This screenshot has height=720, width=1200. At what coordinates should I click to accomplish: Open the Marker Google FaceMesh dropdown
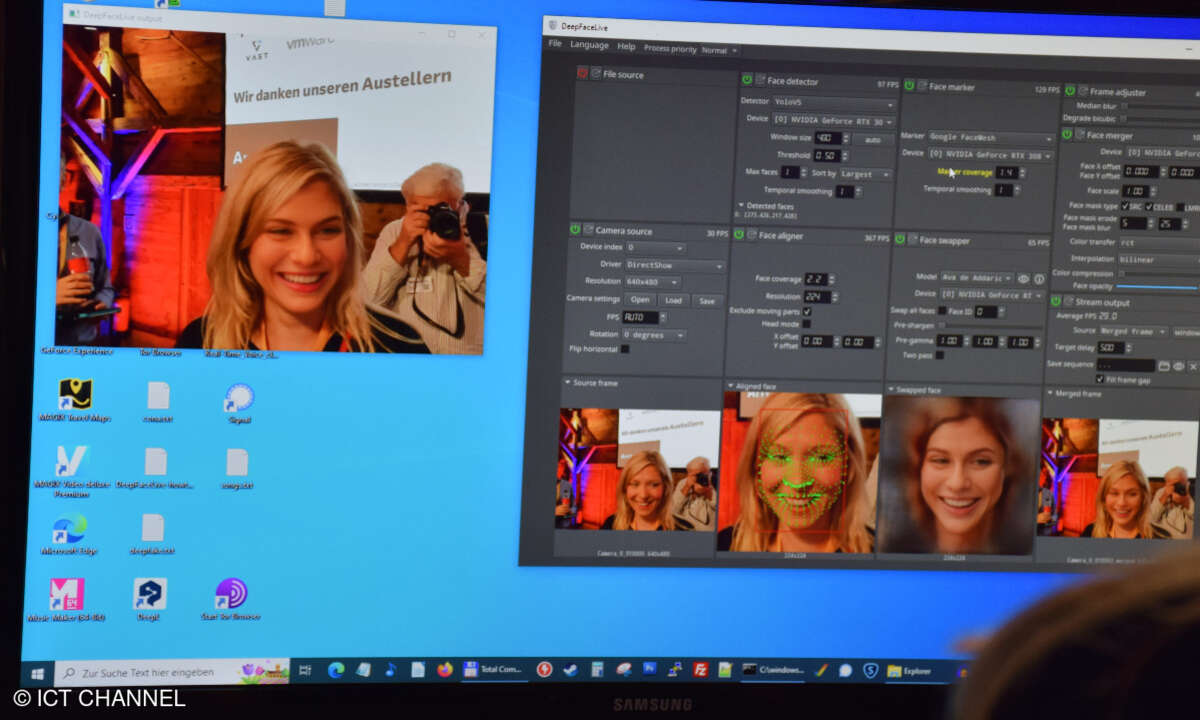(x=991, y=136)
